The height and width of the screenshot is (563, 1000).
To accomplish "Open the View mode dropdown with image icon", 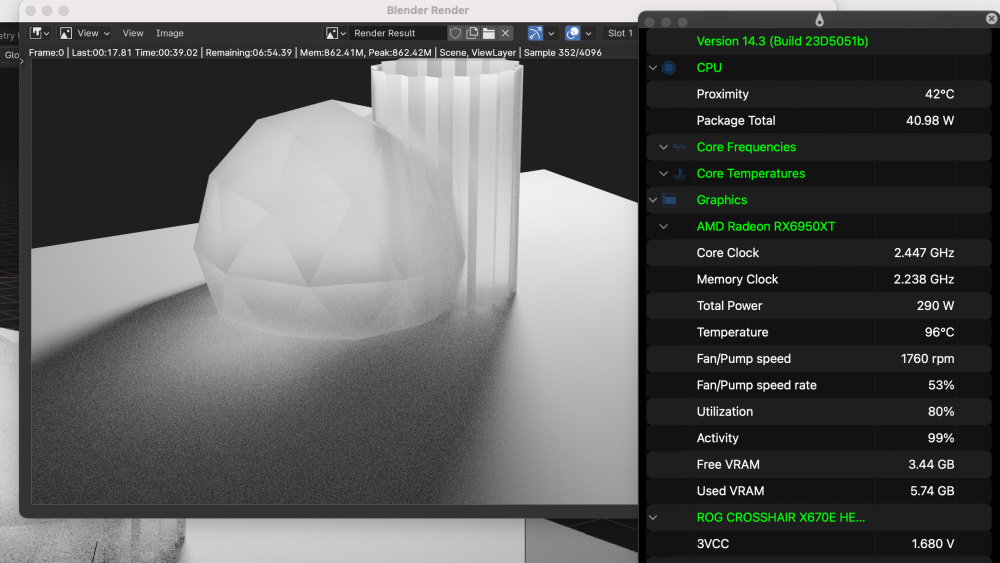I will pos(85,33).
